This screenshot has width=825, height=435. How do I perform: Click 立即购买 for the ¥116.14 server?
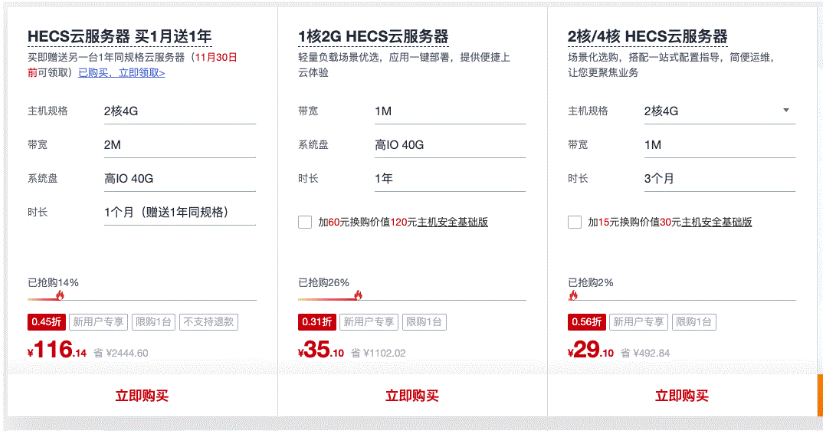pos(142,396)
